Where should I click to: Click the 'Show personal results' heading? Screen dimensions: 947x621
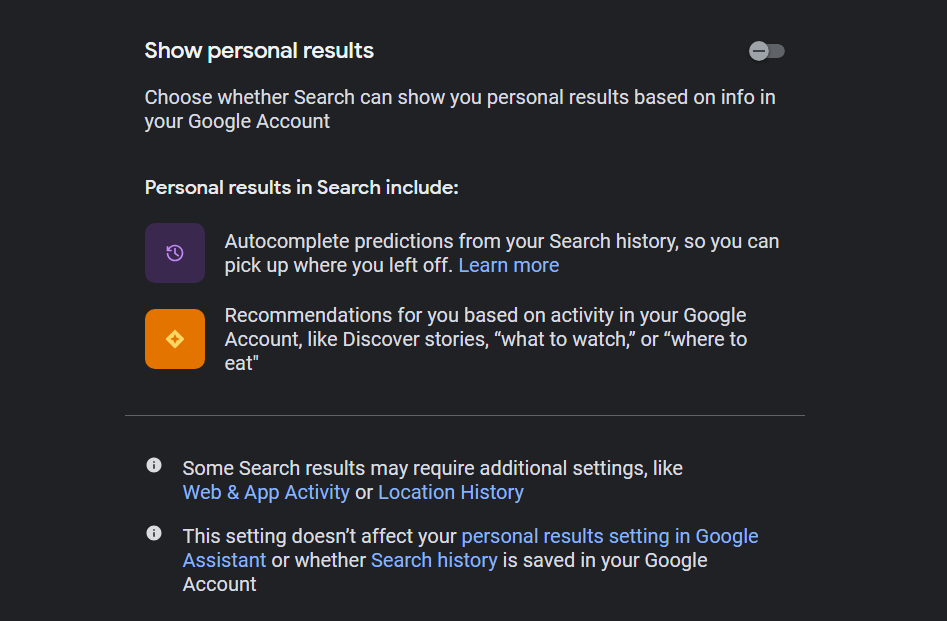[259, 51]
